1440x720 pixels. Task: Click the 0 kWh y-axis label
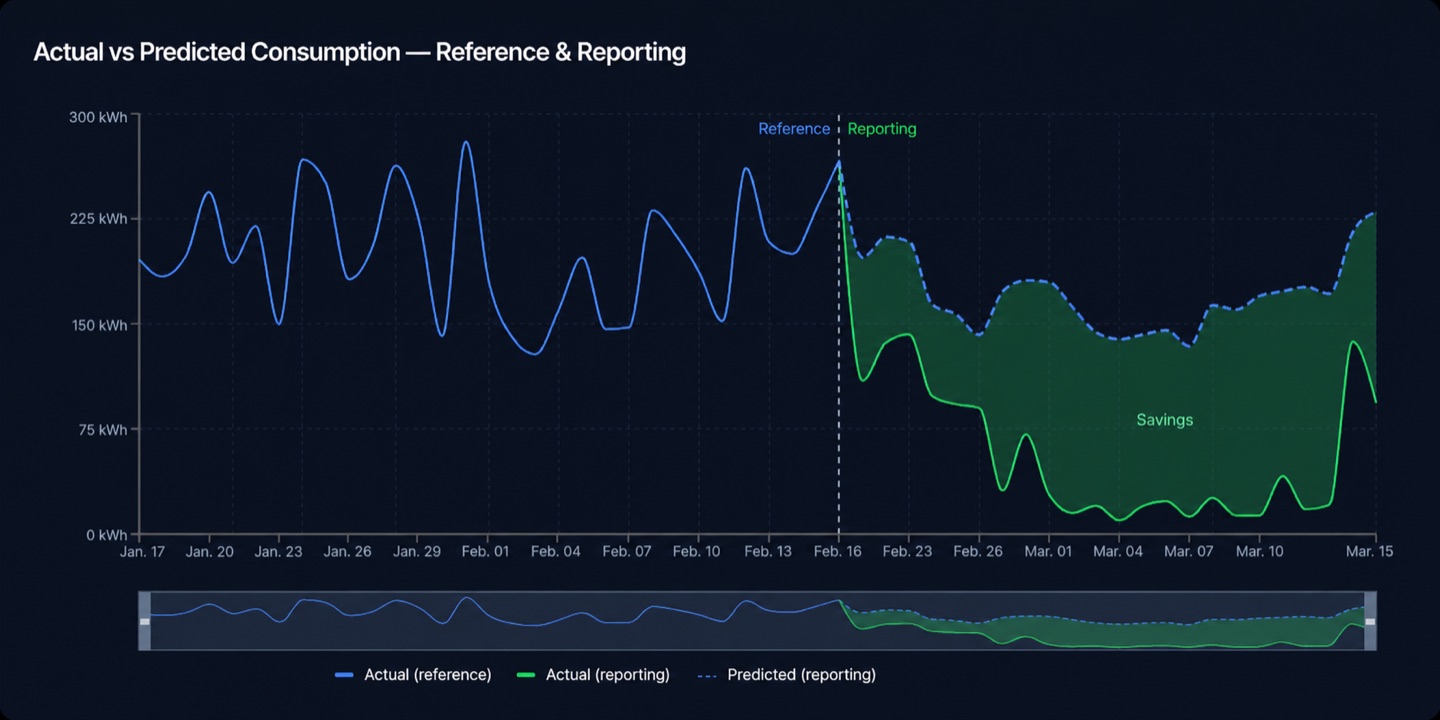[106, 535]
